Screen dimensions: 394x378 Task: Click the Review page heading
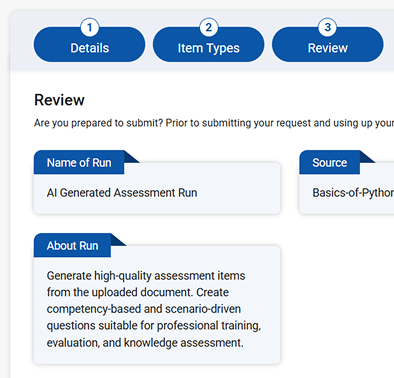pyautogui.click(x=59, y=100)
